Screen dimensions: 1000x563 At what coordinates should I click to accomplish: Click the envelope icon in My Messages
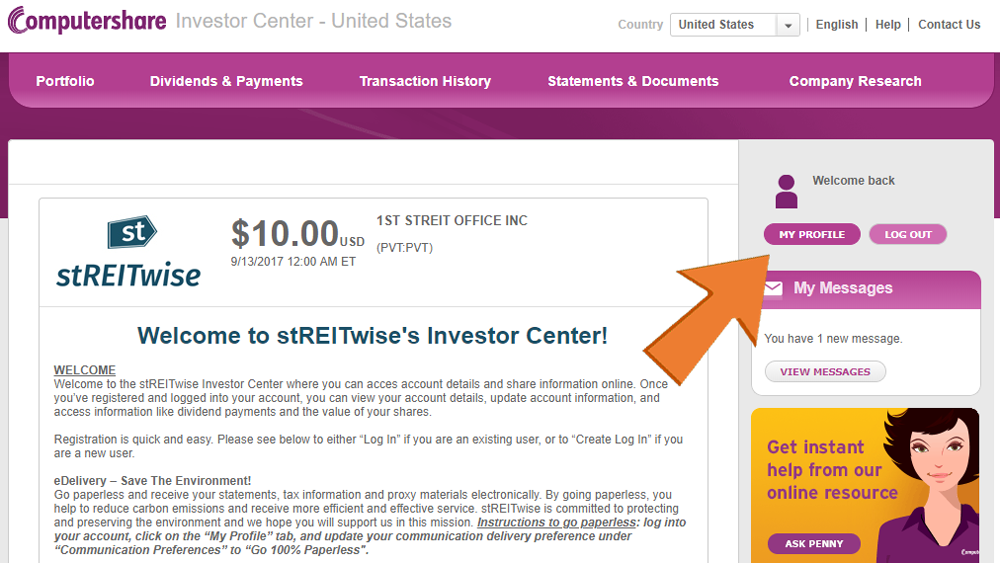point(774,288)
